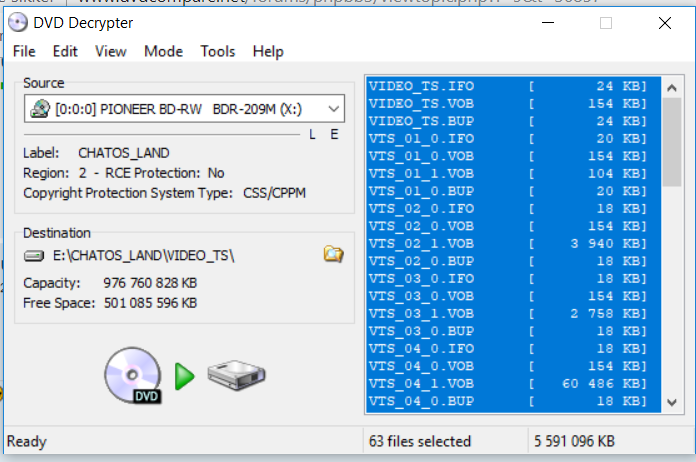Open the View menu

pos(111,51)
